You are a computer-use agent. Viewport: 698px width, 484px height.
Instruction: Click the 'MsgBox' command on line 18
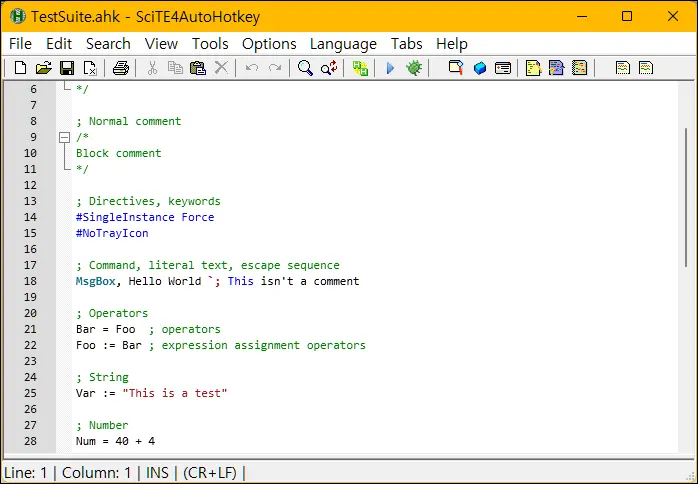point(96,281)
